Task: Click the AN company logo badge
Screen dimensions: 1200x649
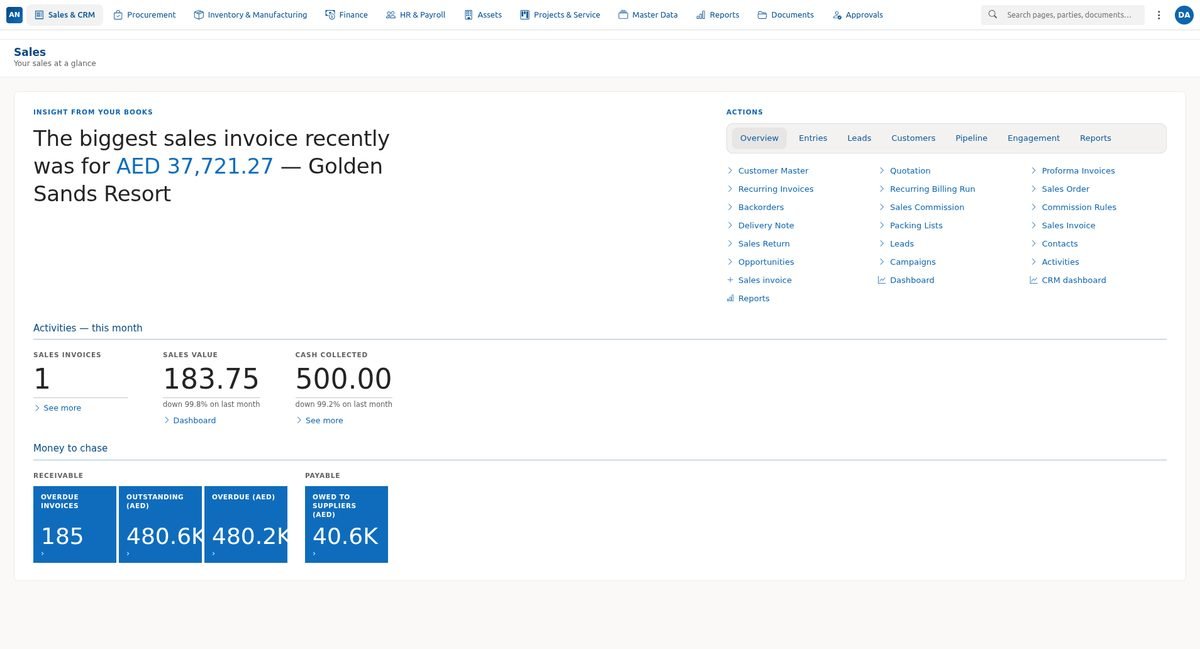Action: 14,15
